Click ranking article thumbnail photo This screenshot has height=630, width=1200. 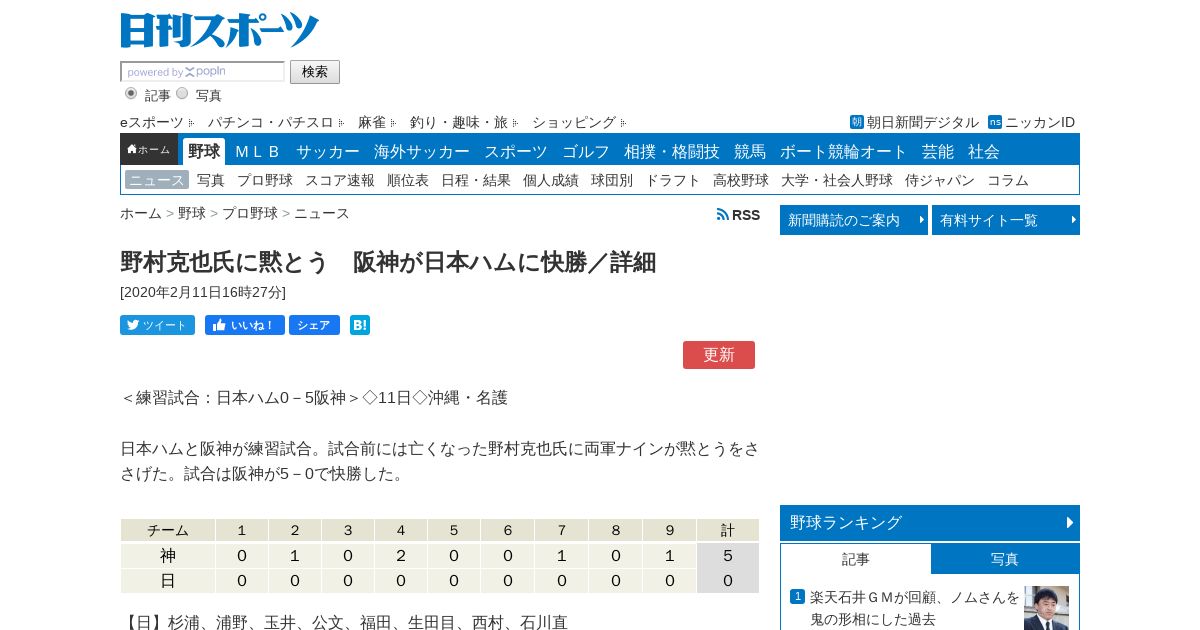[1046, 608]
